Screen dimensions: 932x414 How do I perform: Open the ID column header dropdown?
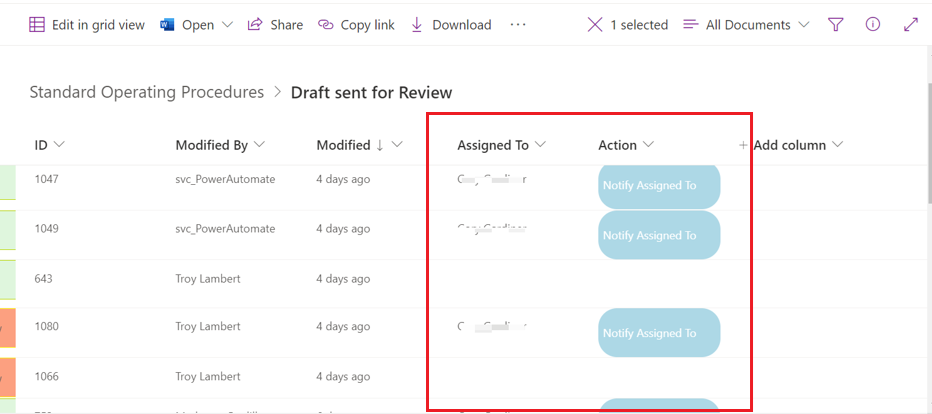point(58,145)
